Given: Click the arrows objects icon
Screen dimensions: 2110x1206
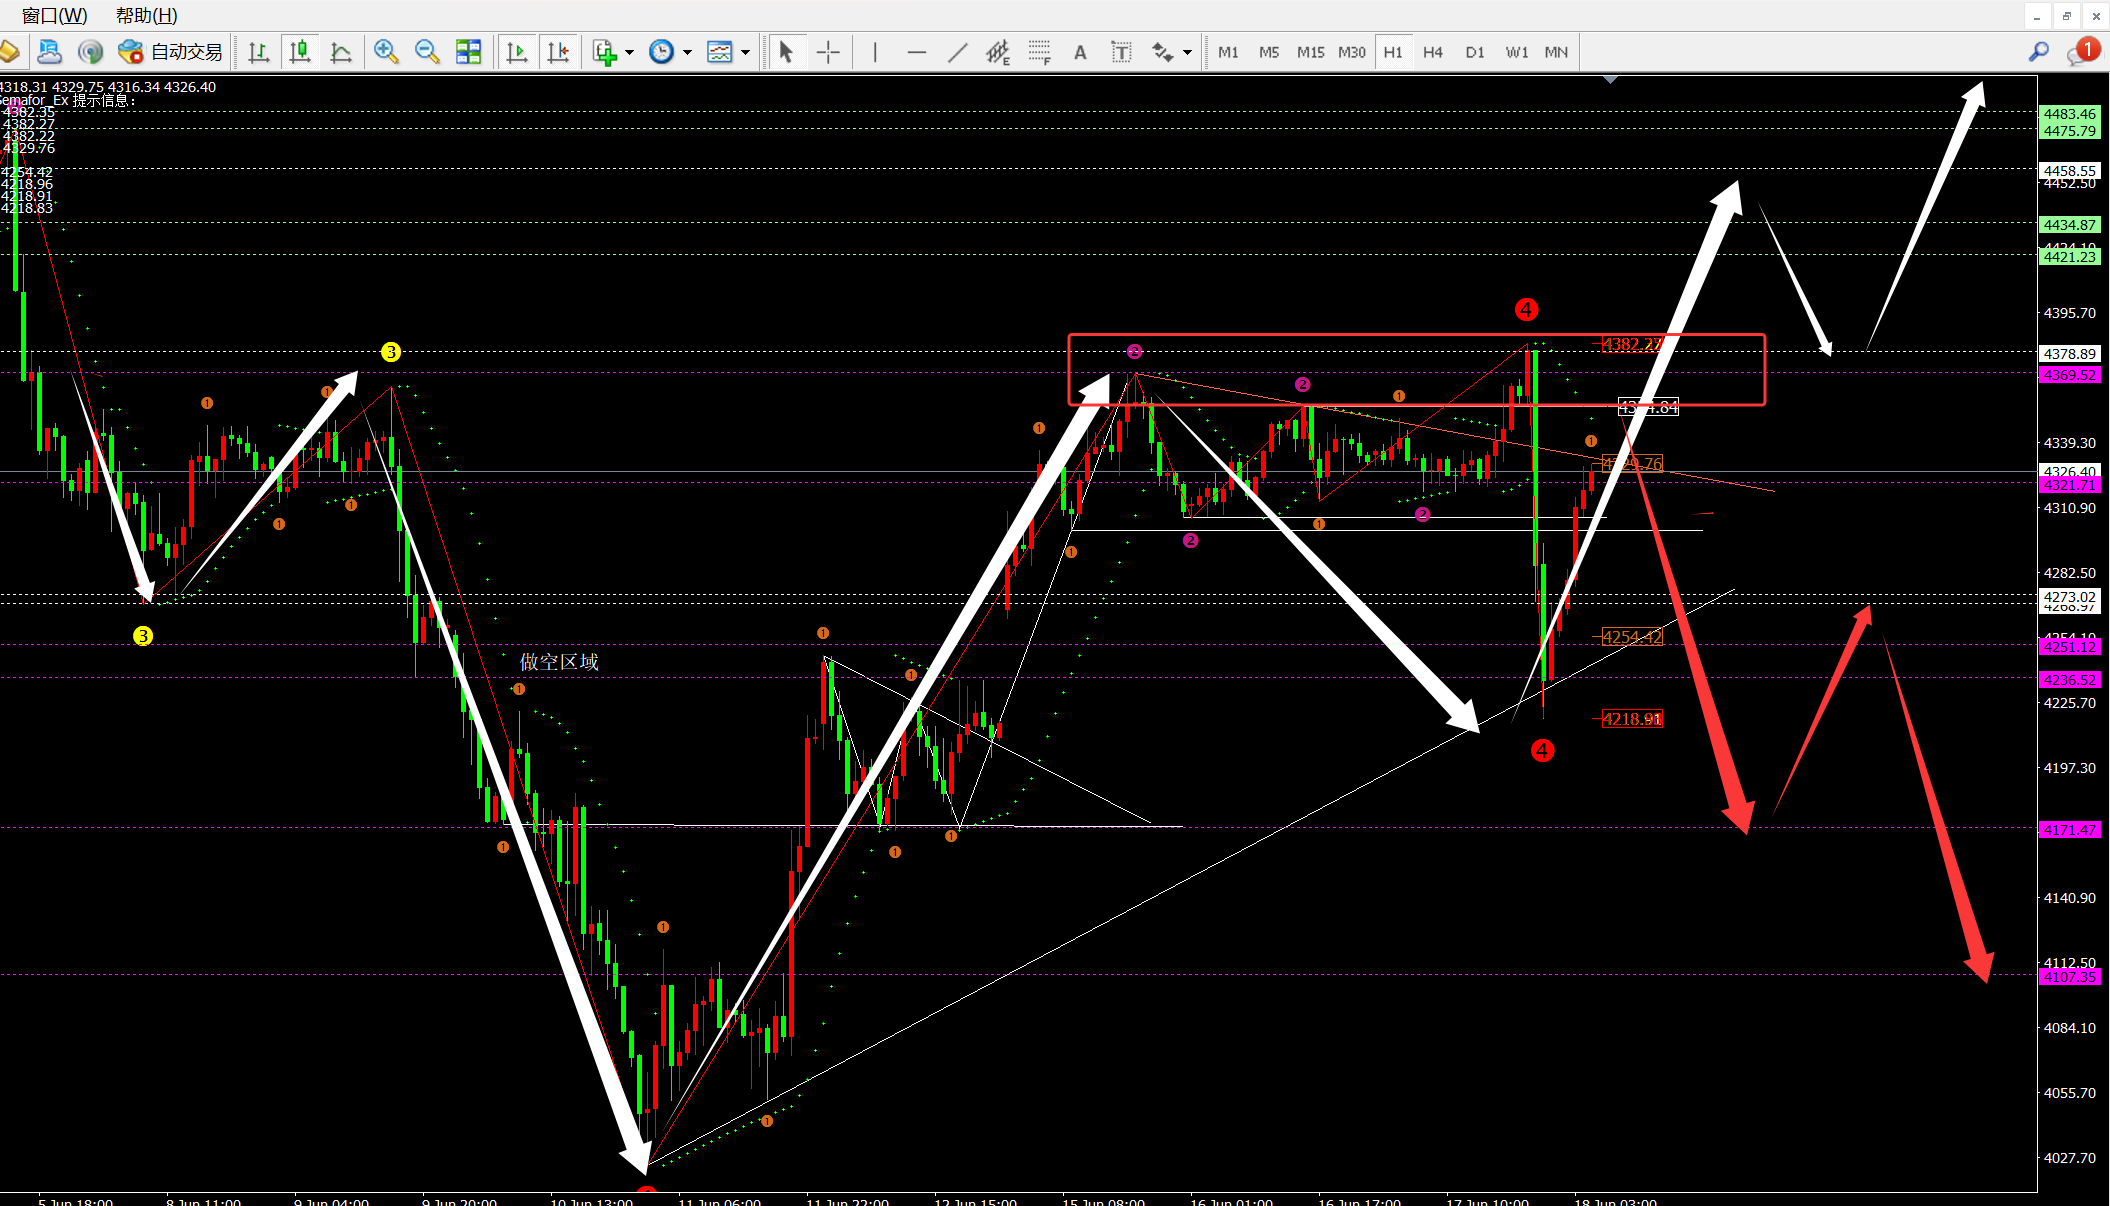Looking at the screenshot, I should point(1162,52).
